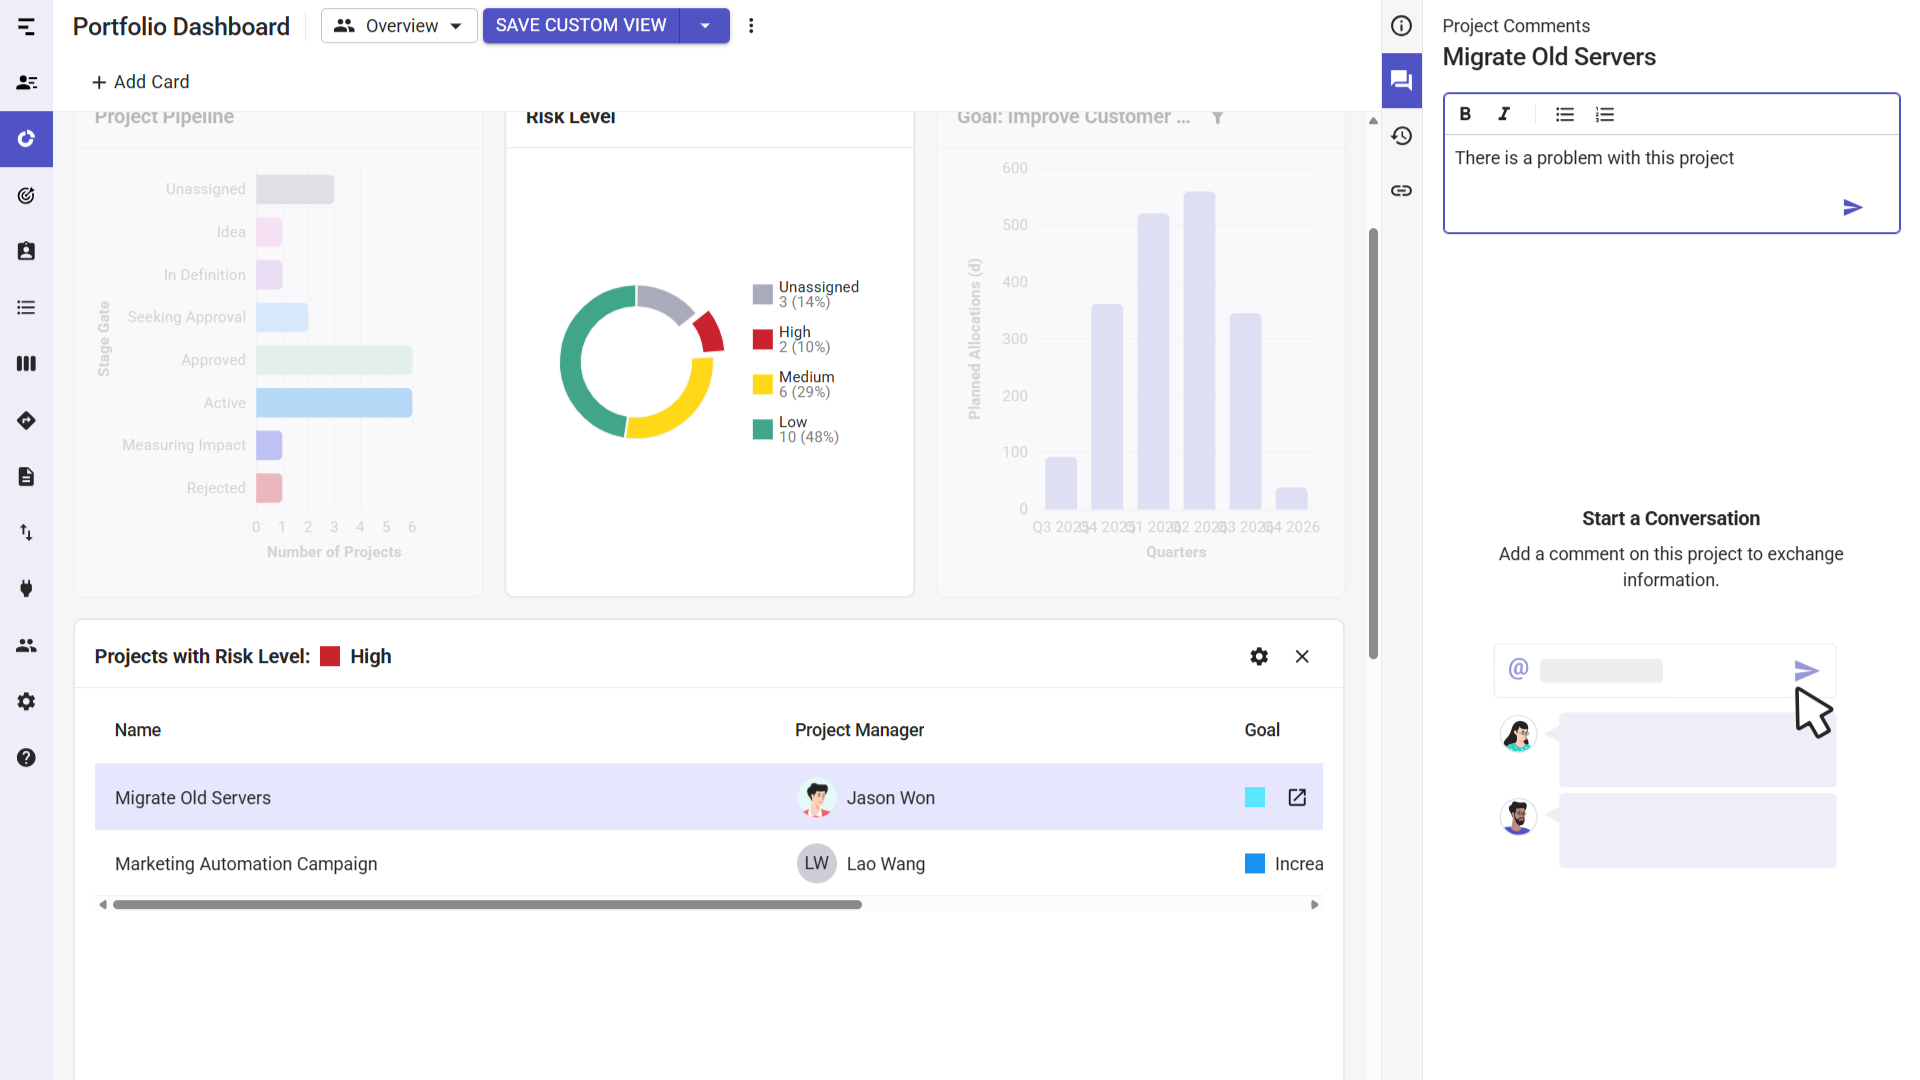Click Lao Wang project manager cell
This screenshot has height=1080, width=1920.
(861, 863)
